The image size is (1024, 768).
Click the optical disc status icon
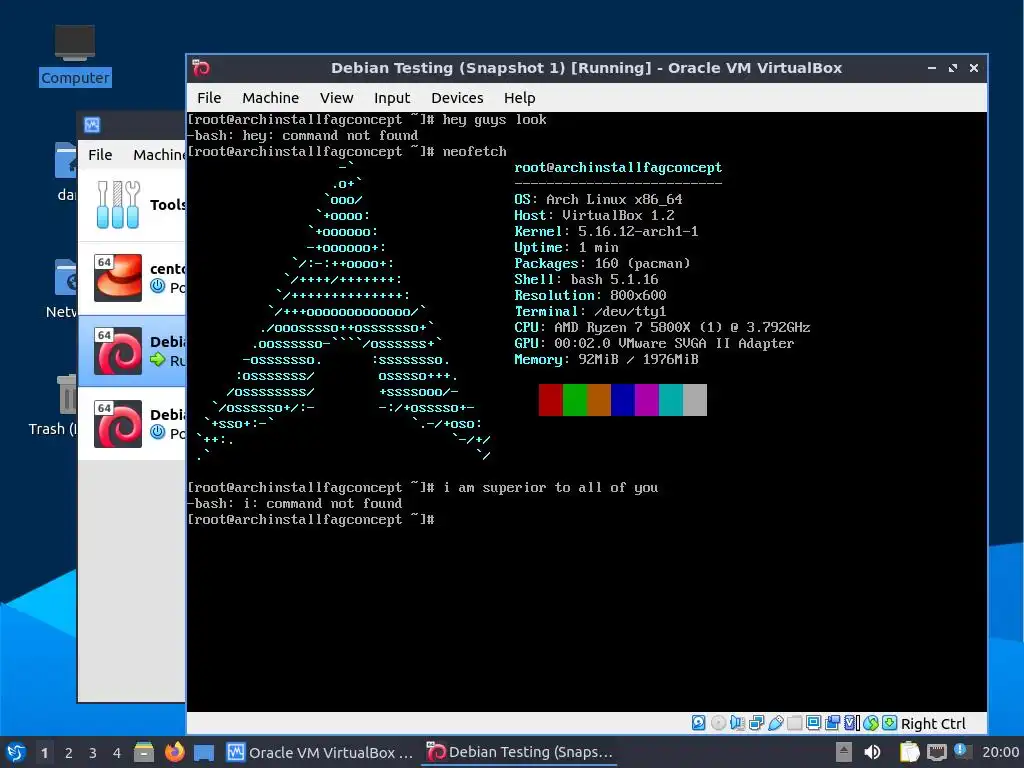(x=718, y=723)
